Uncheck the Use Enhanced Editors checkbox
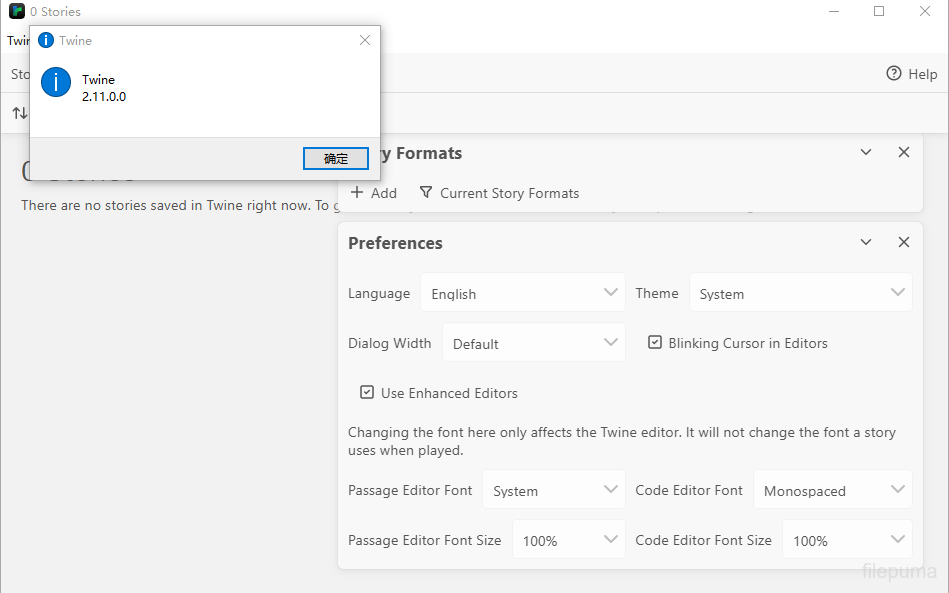This screenshot has height=593, width=949. point(367,393)
